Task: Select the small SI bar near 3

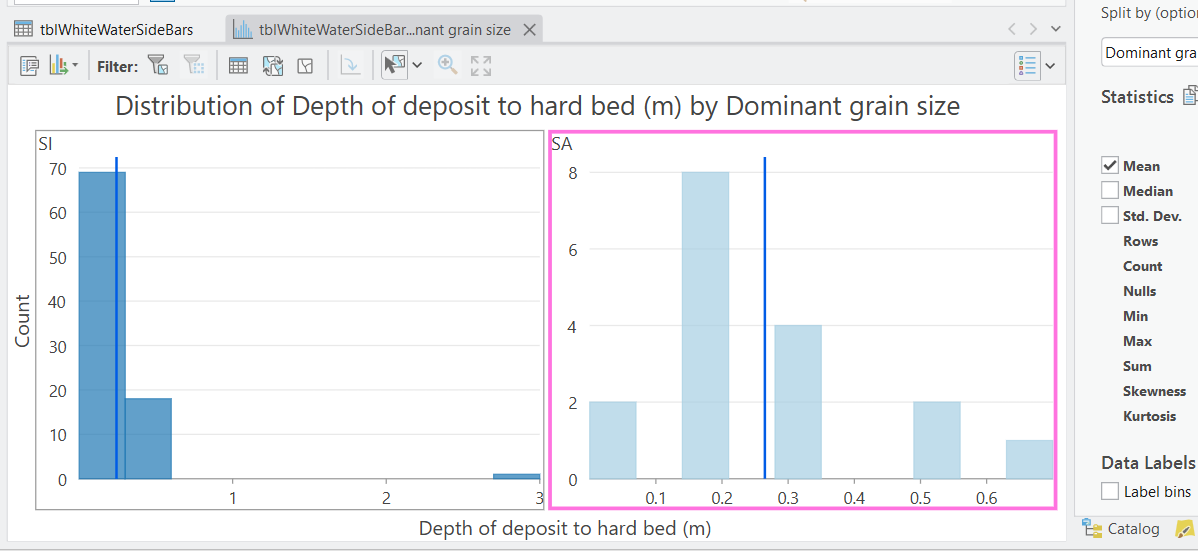Action: click(516, 477)
